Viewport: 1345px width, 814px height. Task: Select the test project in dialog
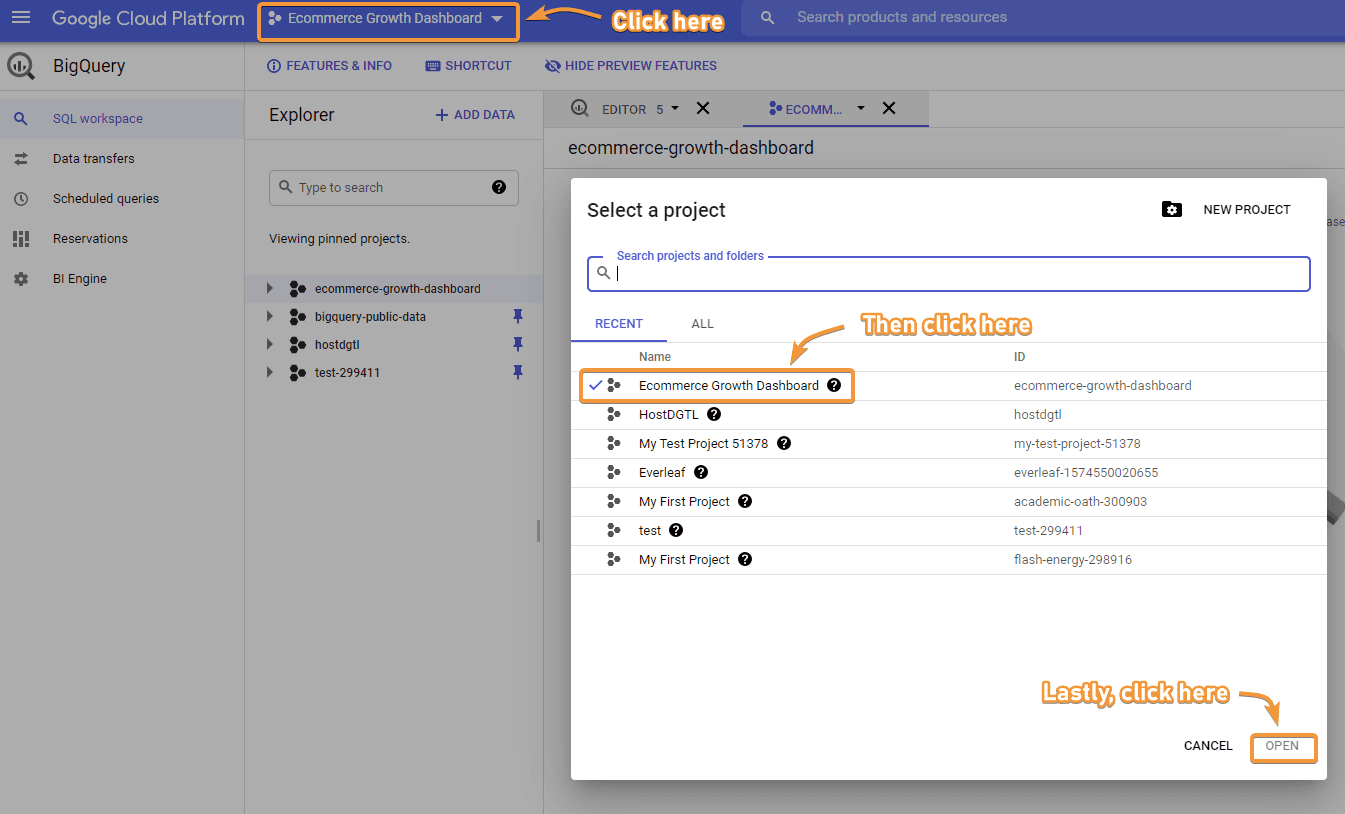[949, 531]
